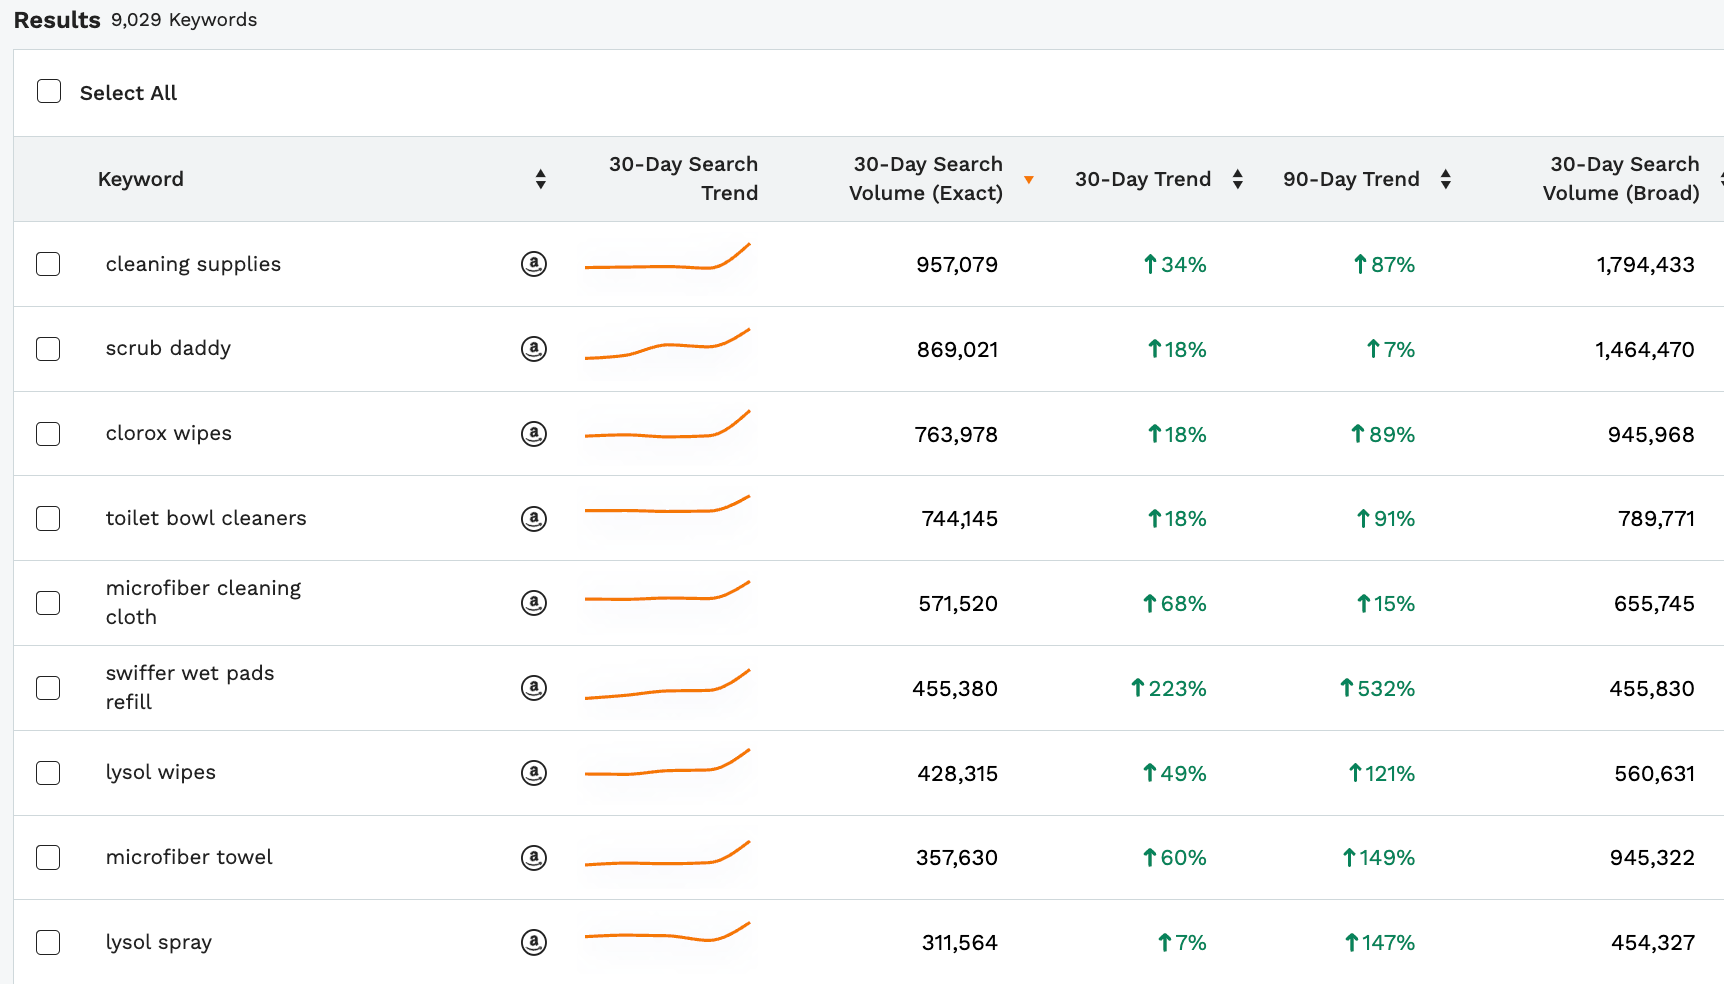Screen dimensions: 1724x984
Task: Sort by 30-Day Trend arrows
Action: pyautogui.click(x=1238, y=179)
